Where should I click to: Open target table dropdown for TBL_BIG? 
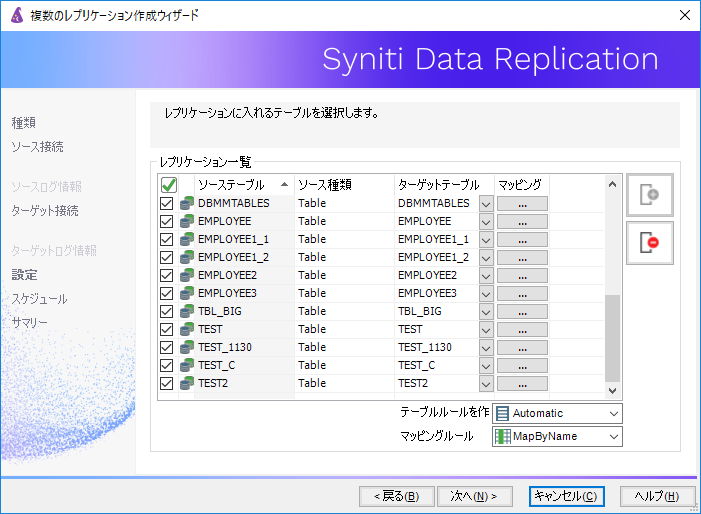pos(486,312)
